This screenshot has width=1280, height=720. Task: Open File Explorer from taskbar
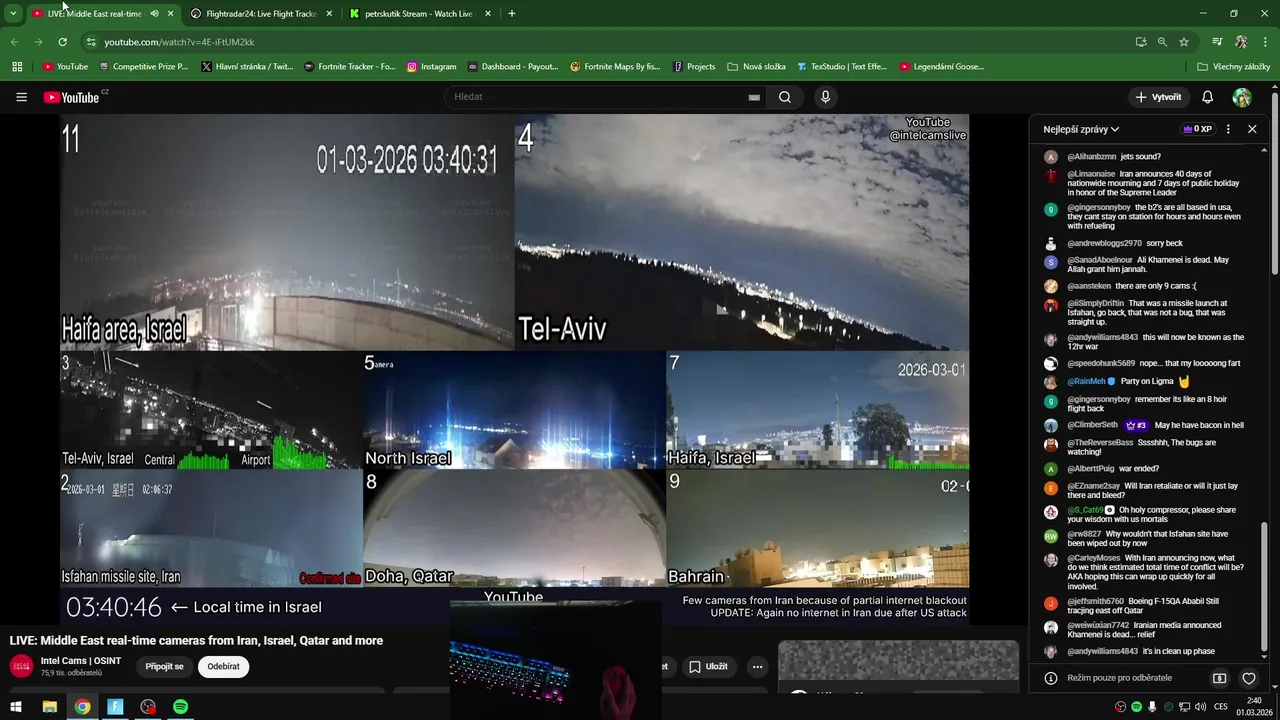49,707
